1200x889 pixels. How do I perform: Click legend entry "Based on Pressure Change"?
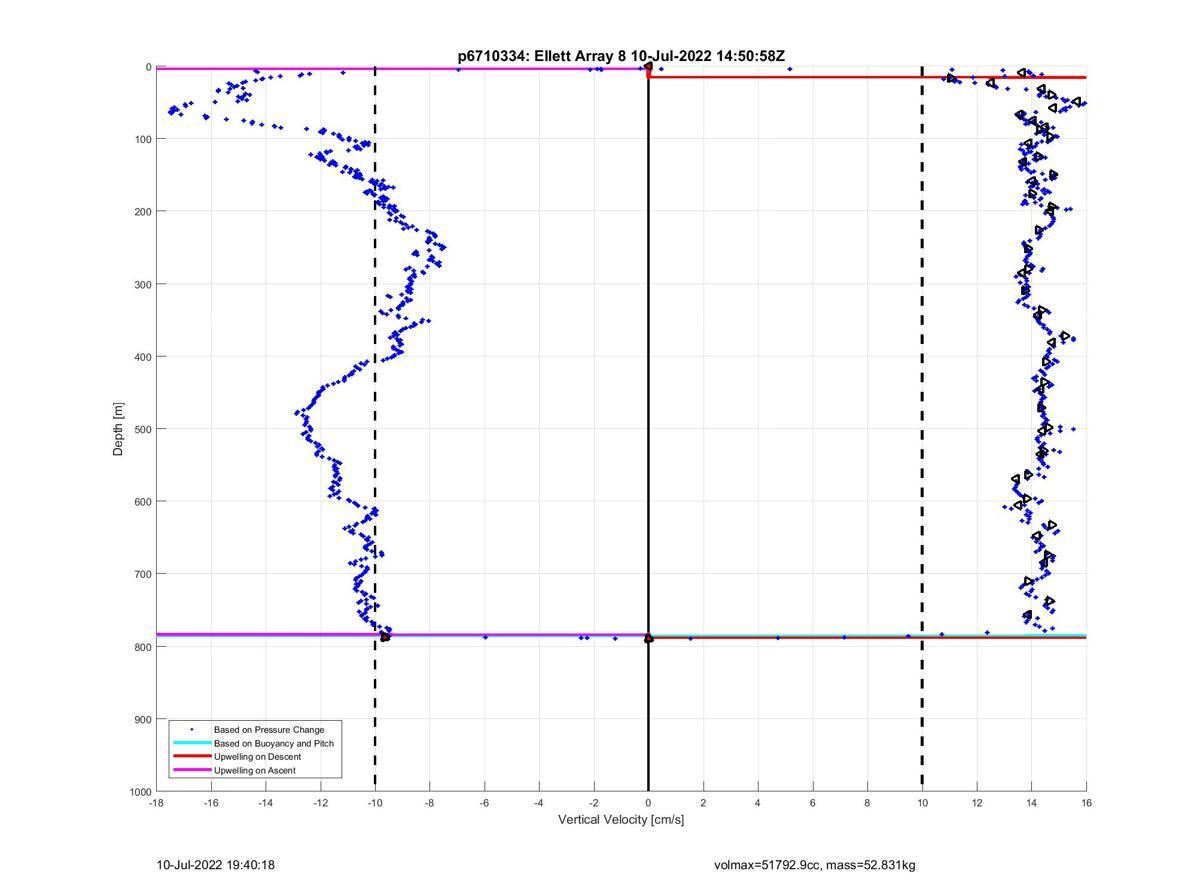coord(269,730)
